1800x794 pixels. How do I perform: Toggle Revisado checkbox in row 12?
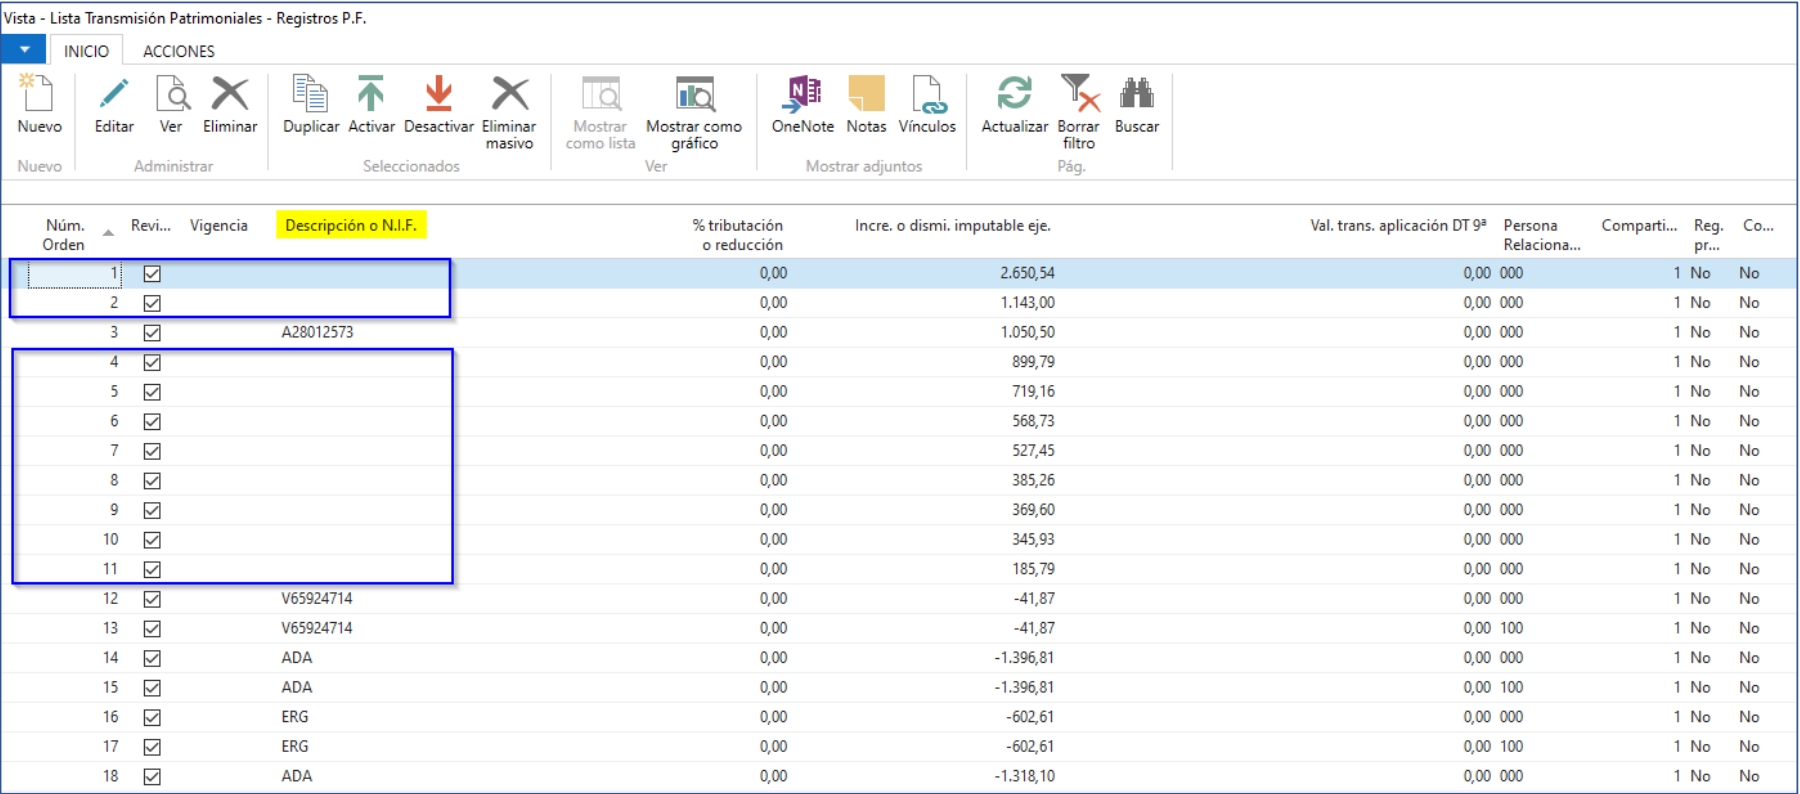[152, 599]
